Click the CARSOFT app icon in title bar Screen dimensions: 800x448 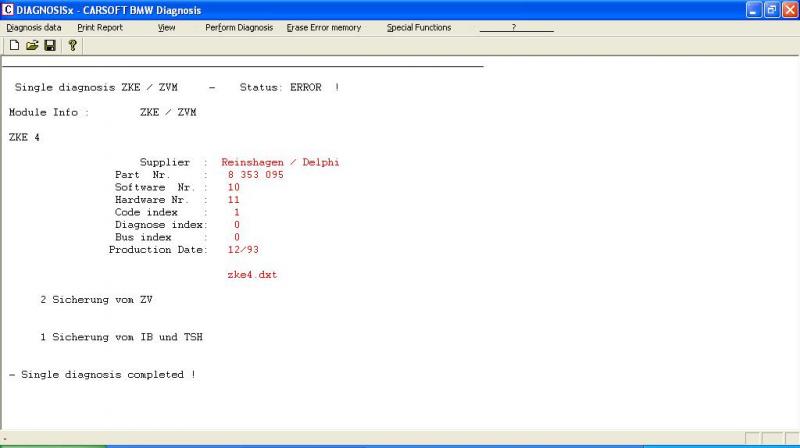pyautogui.click(x=8, y=9)
